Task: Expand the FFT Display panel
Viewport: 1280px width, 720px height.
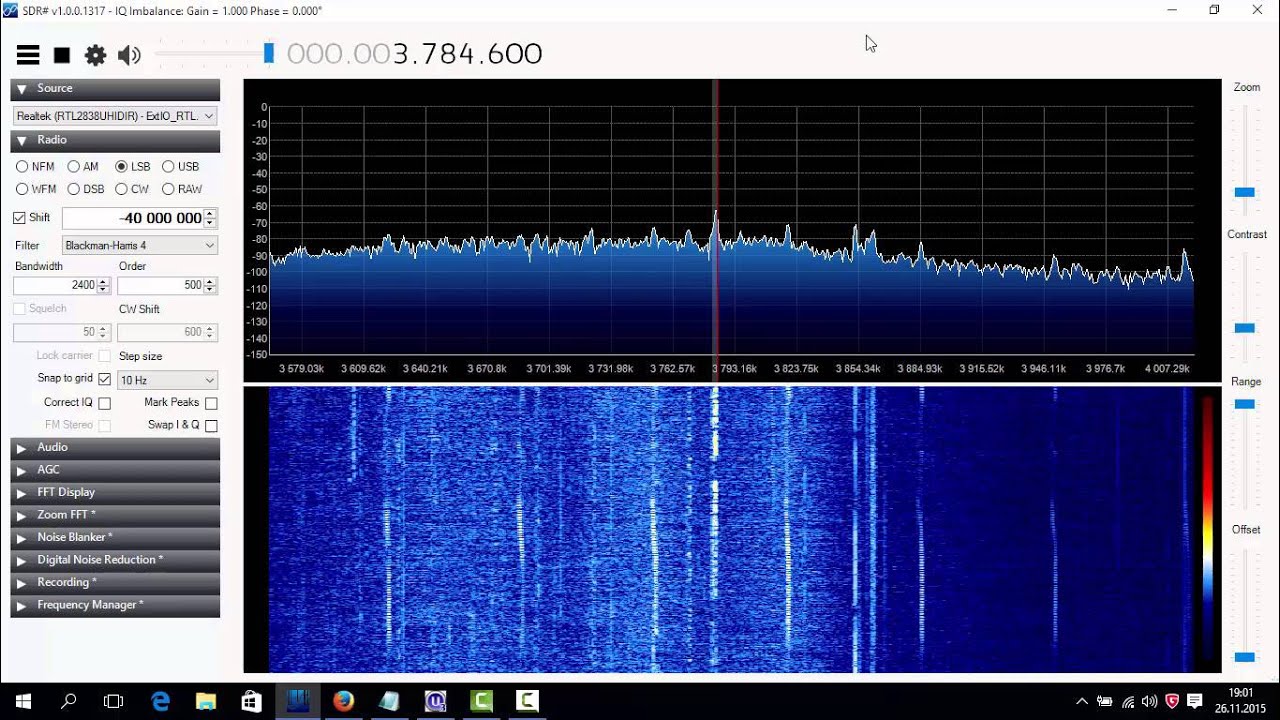Action: click(115, 493)
